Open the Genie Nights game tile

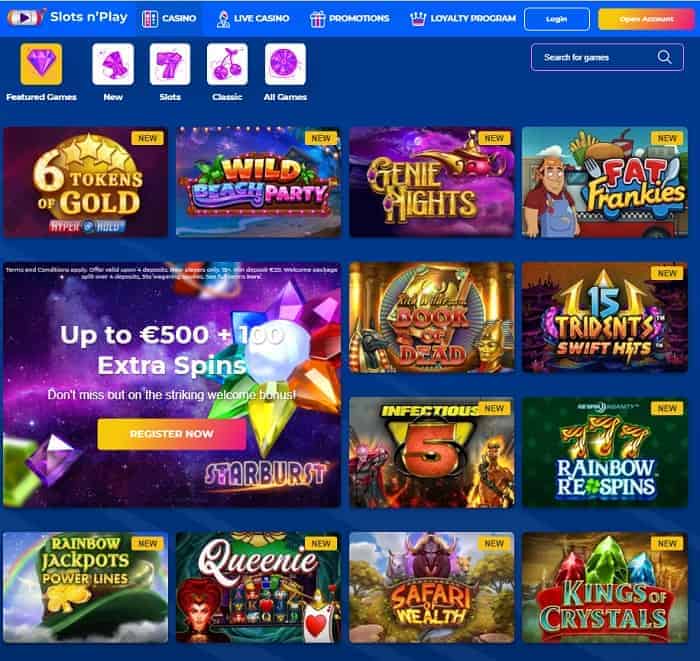pyautogui.click(x=432, y=182)
